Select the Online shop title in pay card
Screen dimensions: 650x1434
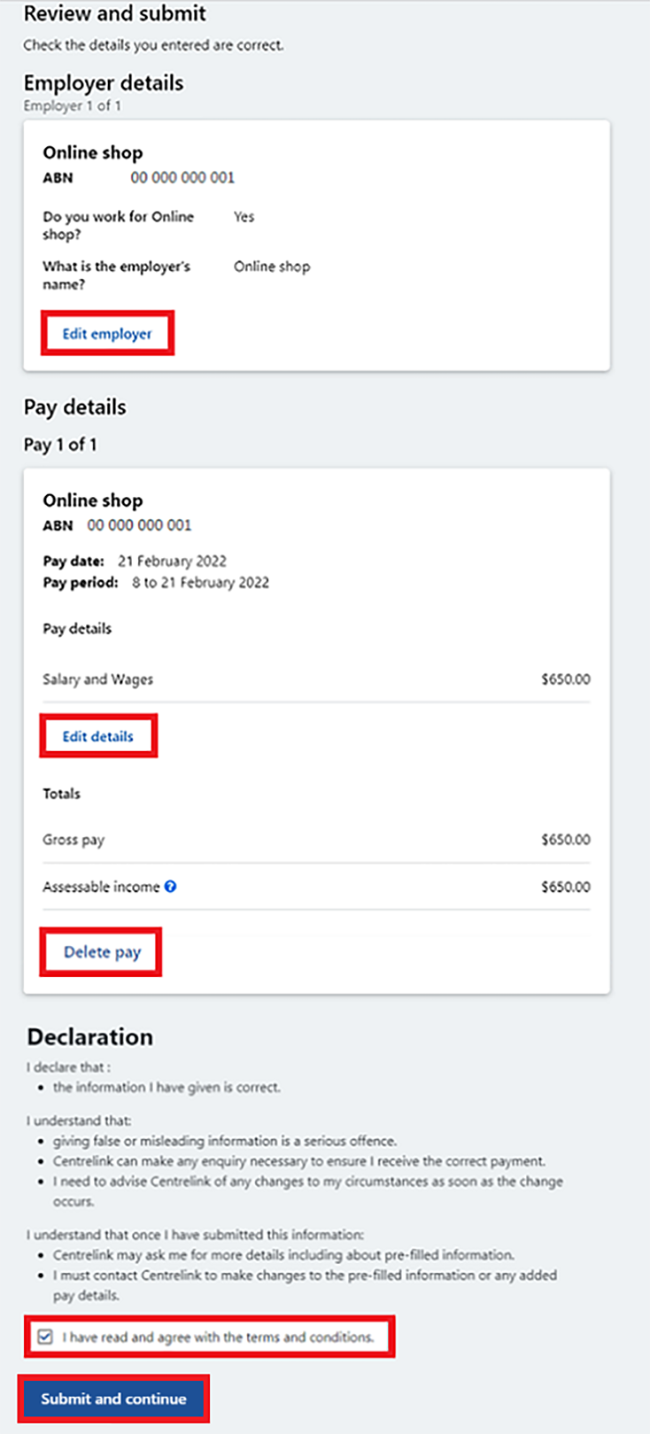[93, 500]
